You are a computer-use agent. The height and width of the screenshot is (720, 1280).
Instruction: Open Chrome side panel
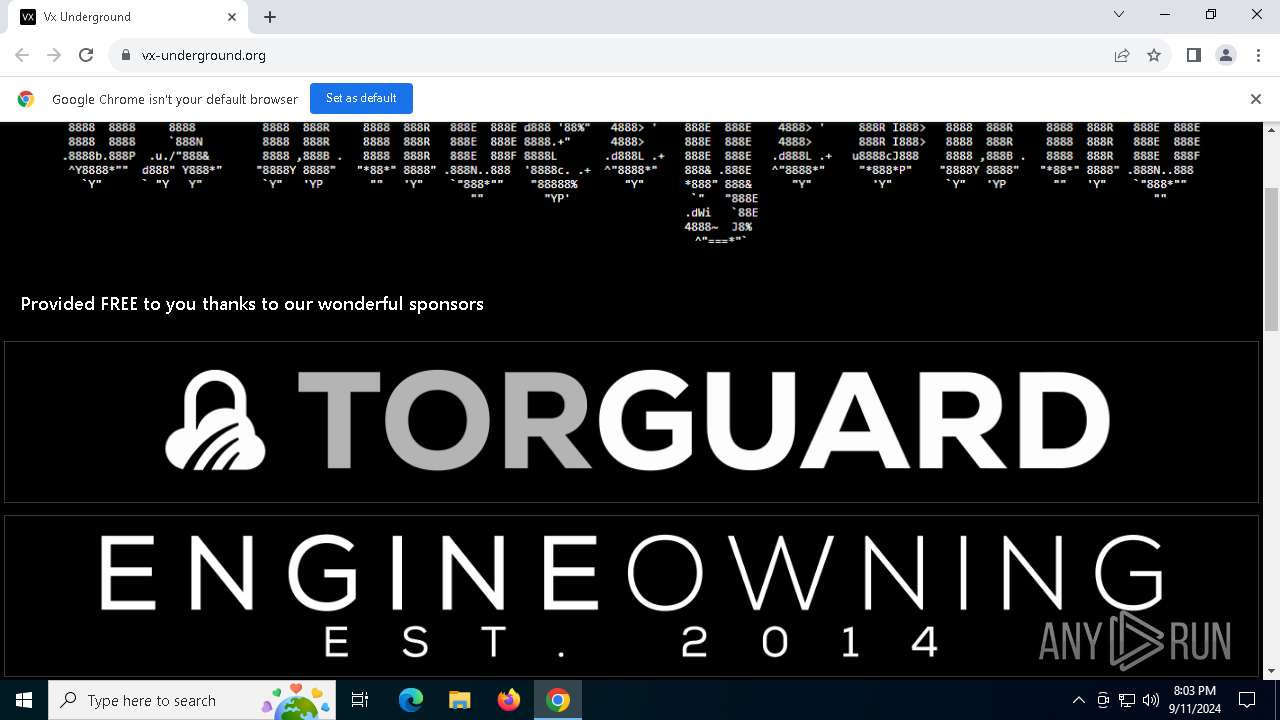1193,55
